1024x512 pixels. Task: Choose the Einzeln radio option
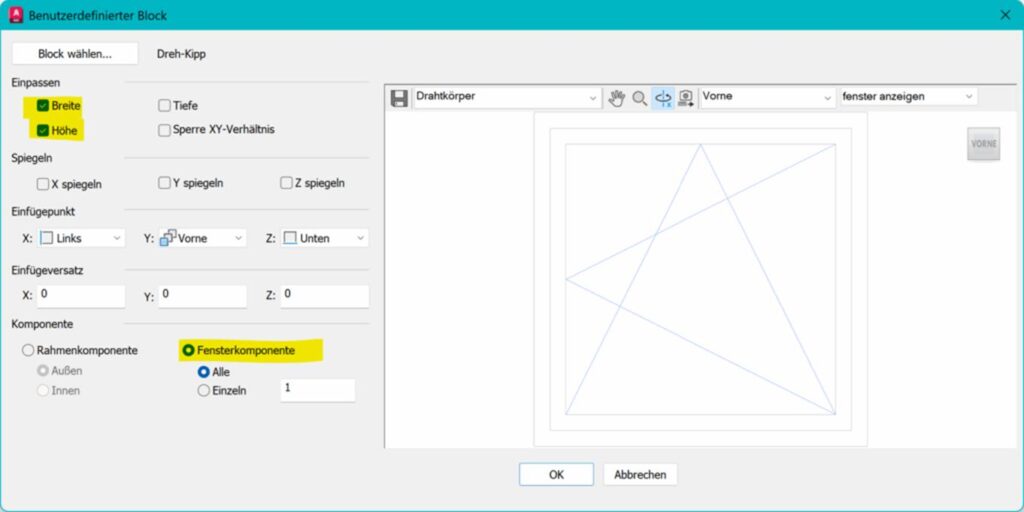[204, 391]
